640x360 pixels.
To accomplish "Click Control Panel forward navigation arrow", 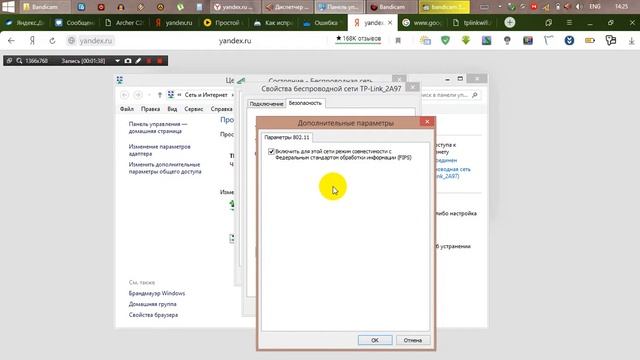I will (138, 95).
